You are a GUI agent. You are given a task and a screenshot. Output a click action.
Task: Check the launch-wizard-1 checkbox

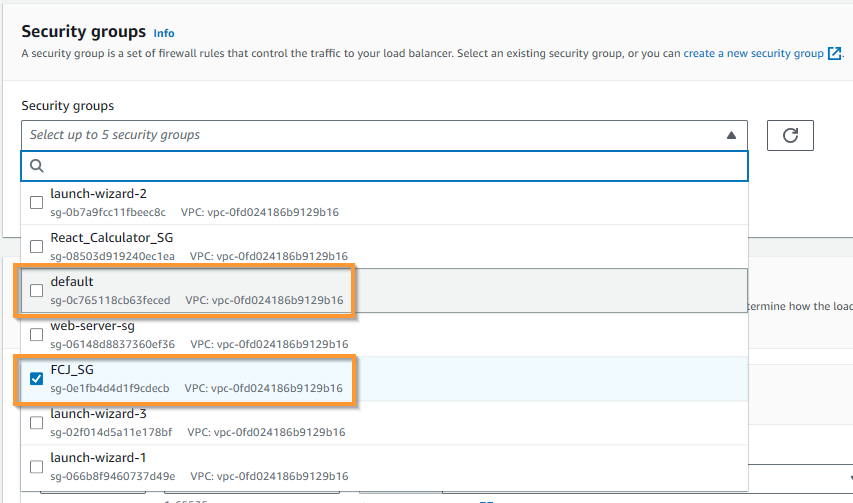(36, 467)
